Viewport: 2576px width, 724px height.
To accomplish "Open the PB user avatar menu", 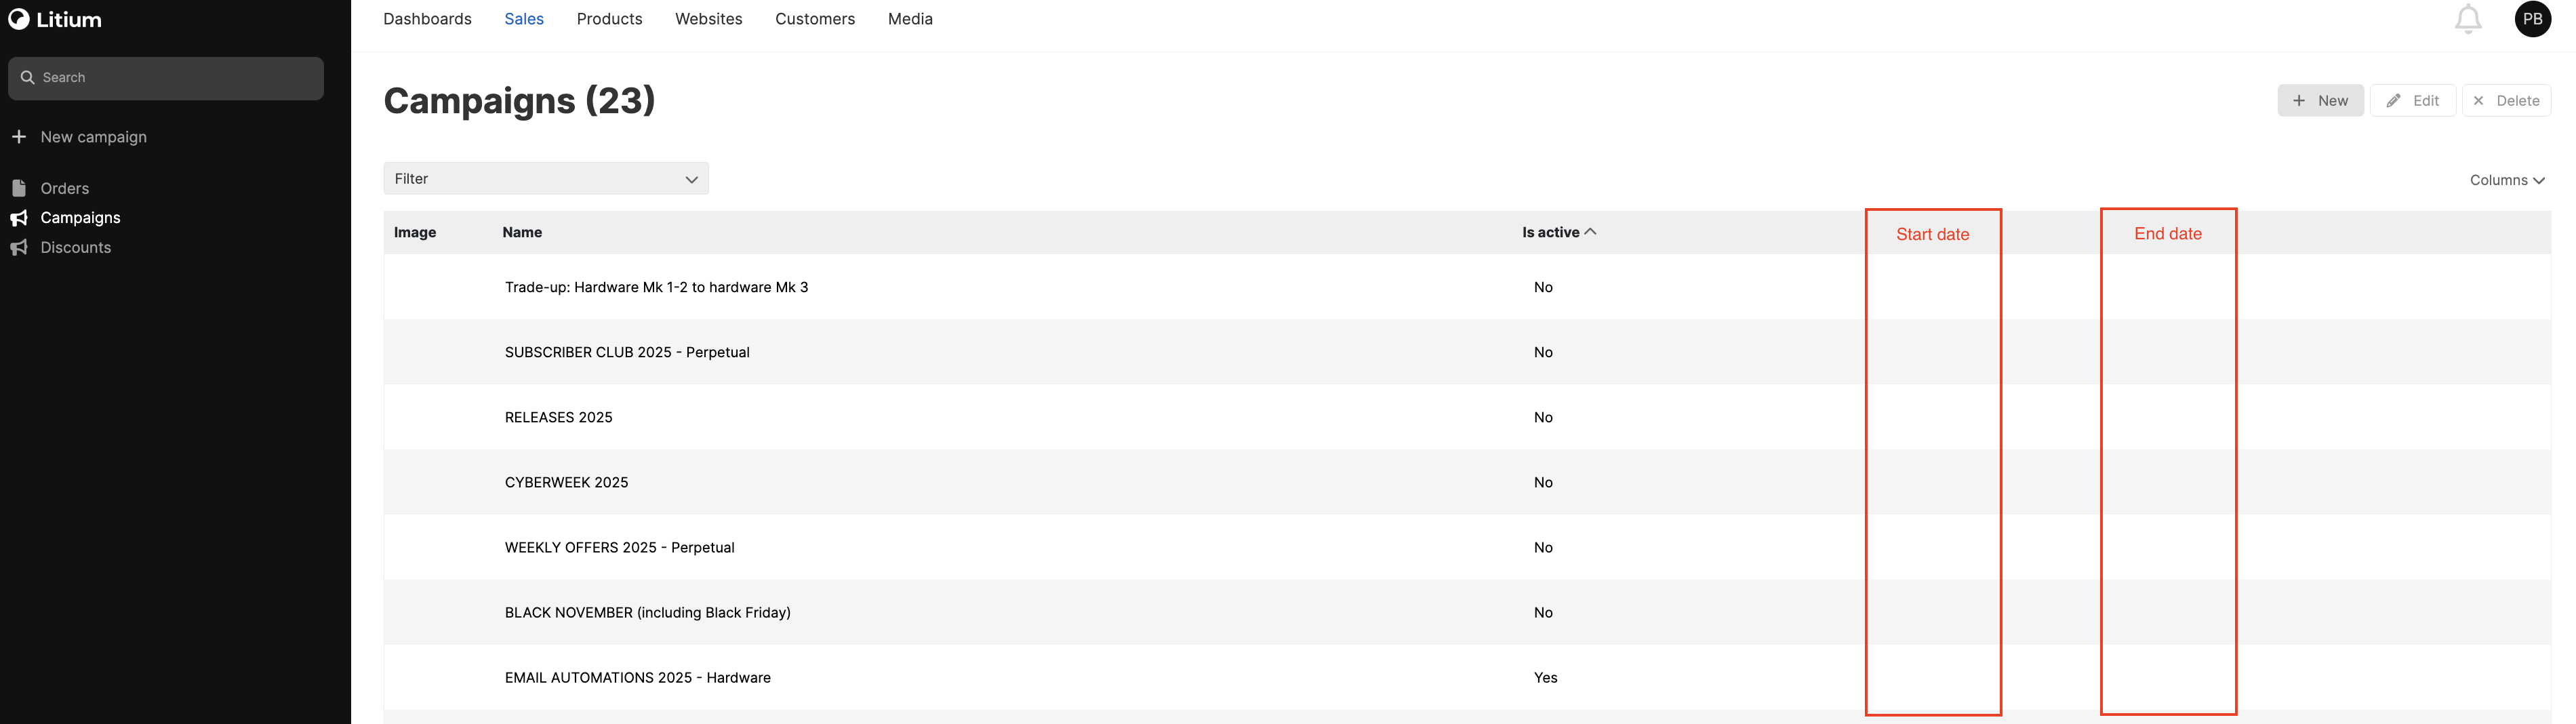I will click(2532, 19).
